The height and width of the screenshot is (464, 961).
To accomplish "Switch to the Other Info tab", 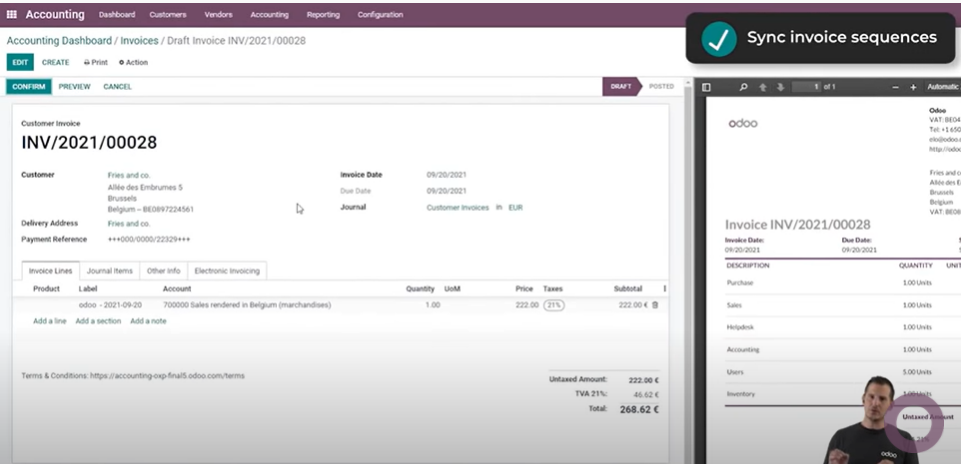I will (x=164, y=270).
